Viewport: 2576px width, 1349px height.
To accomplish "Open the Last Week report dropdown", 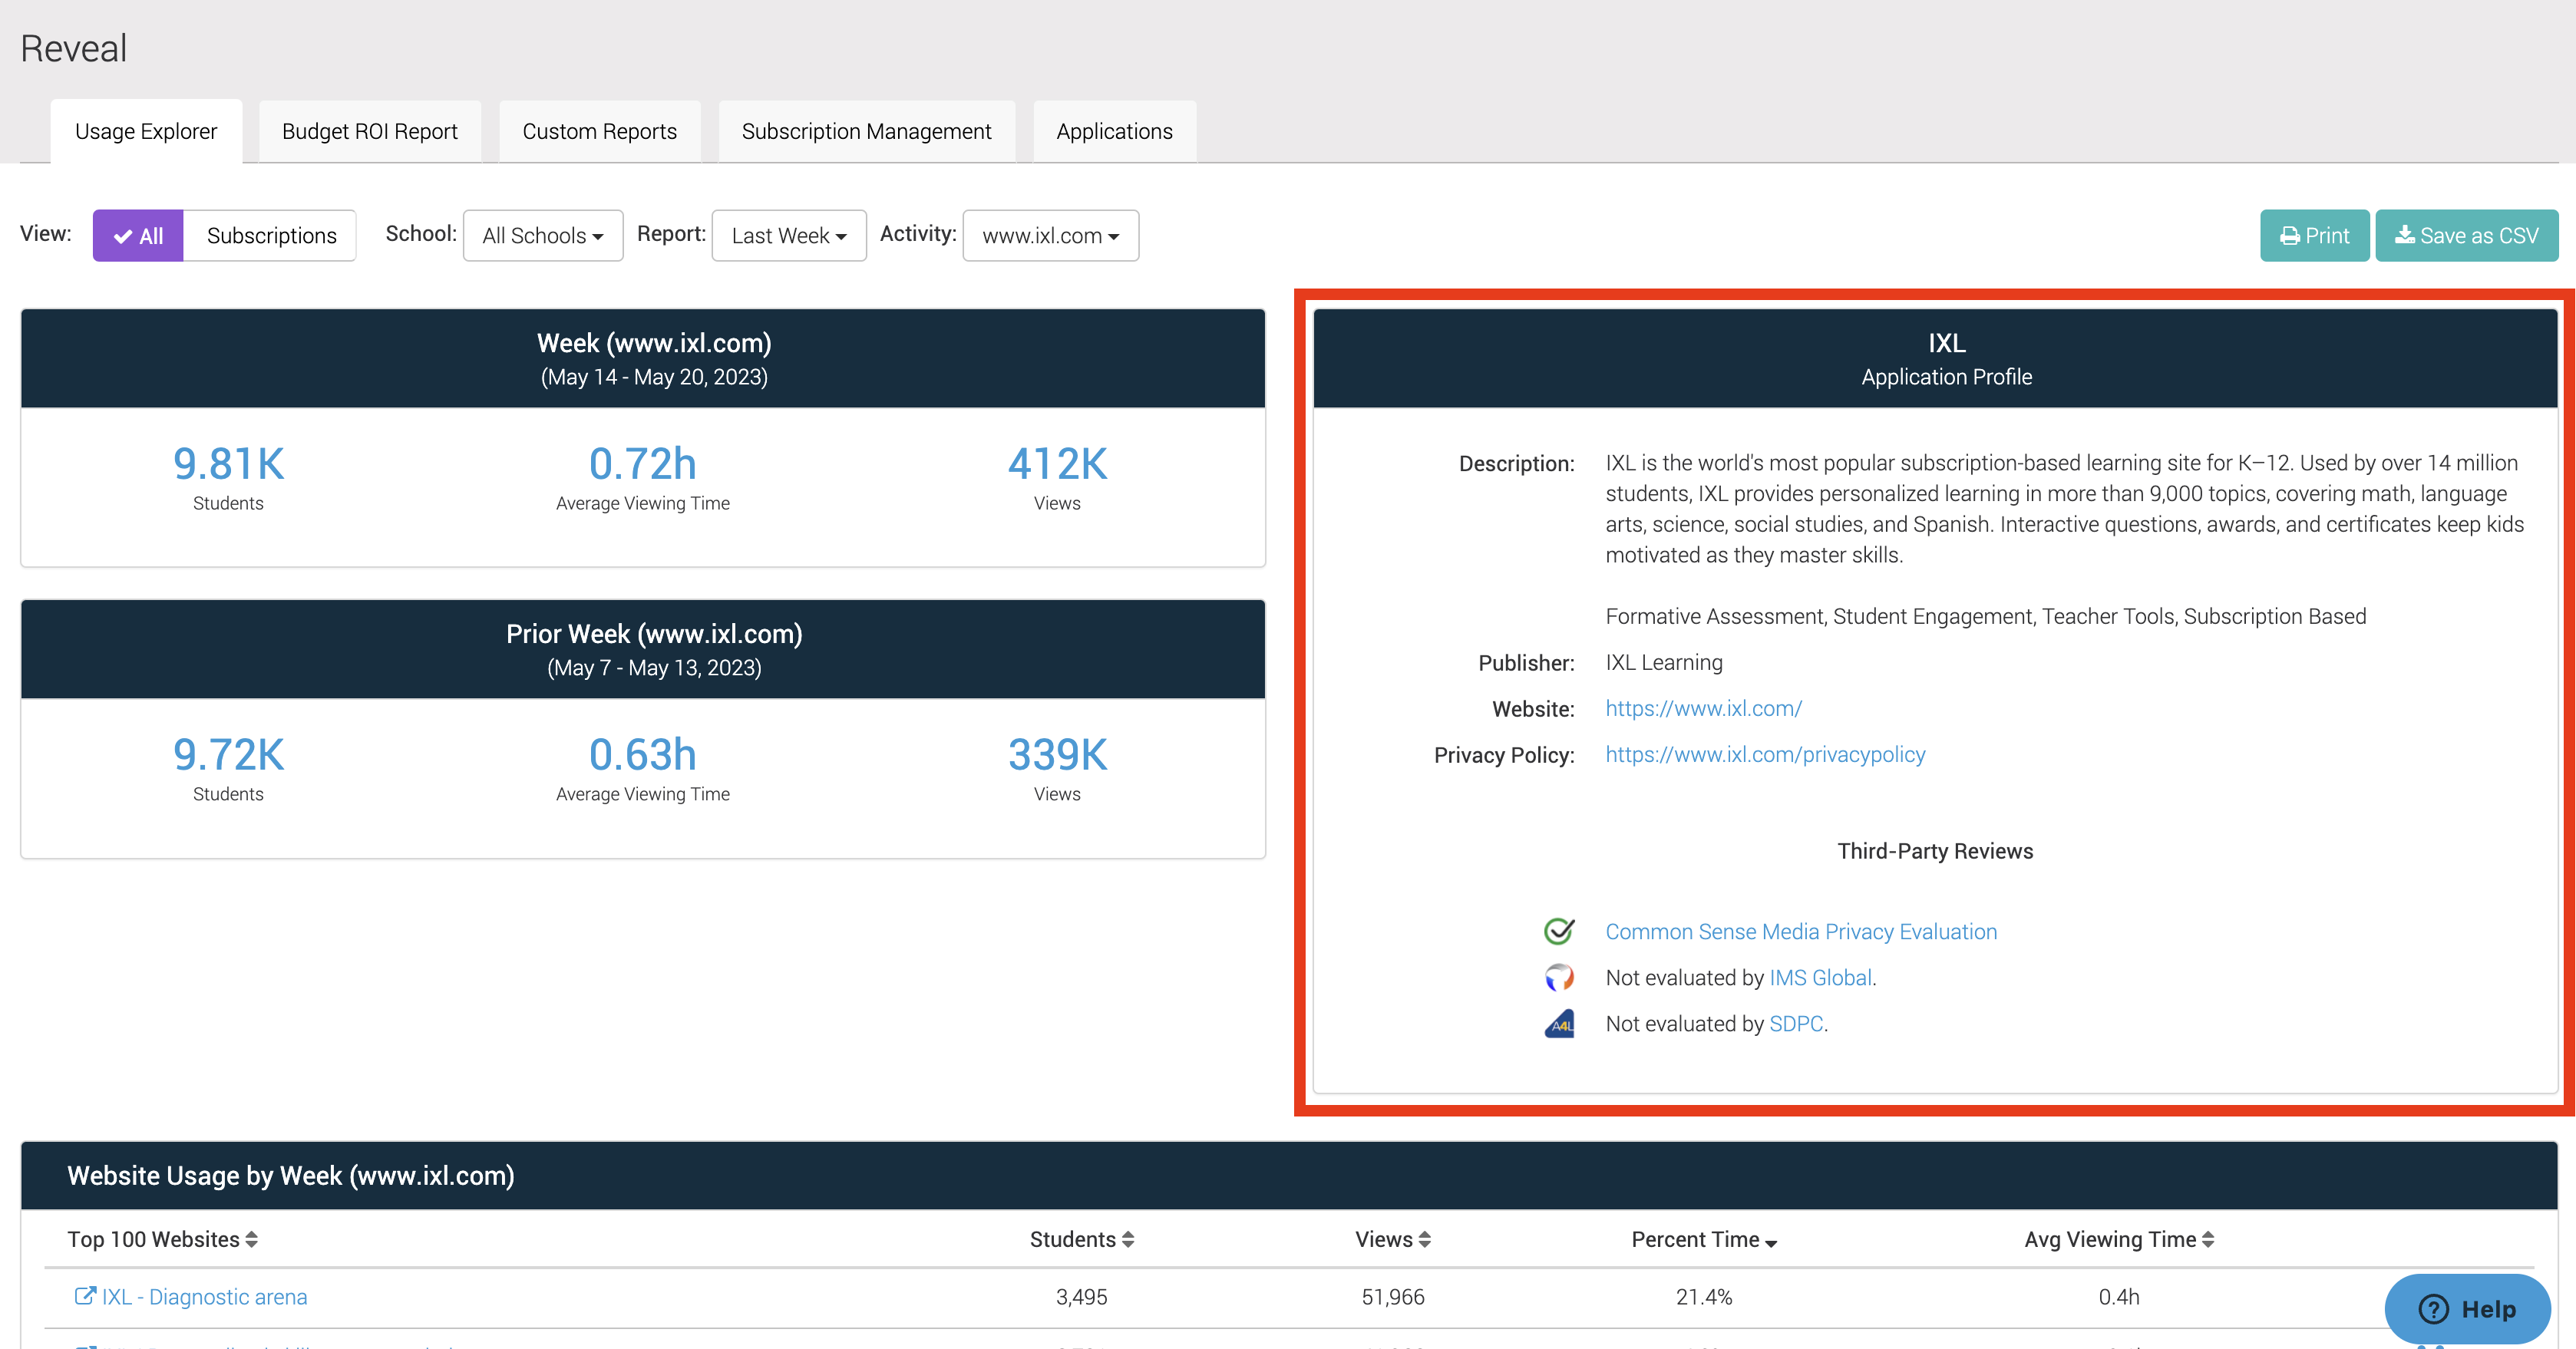I will [789, 236].
